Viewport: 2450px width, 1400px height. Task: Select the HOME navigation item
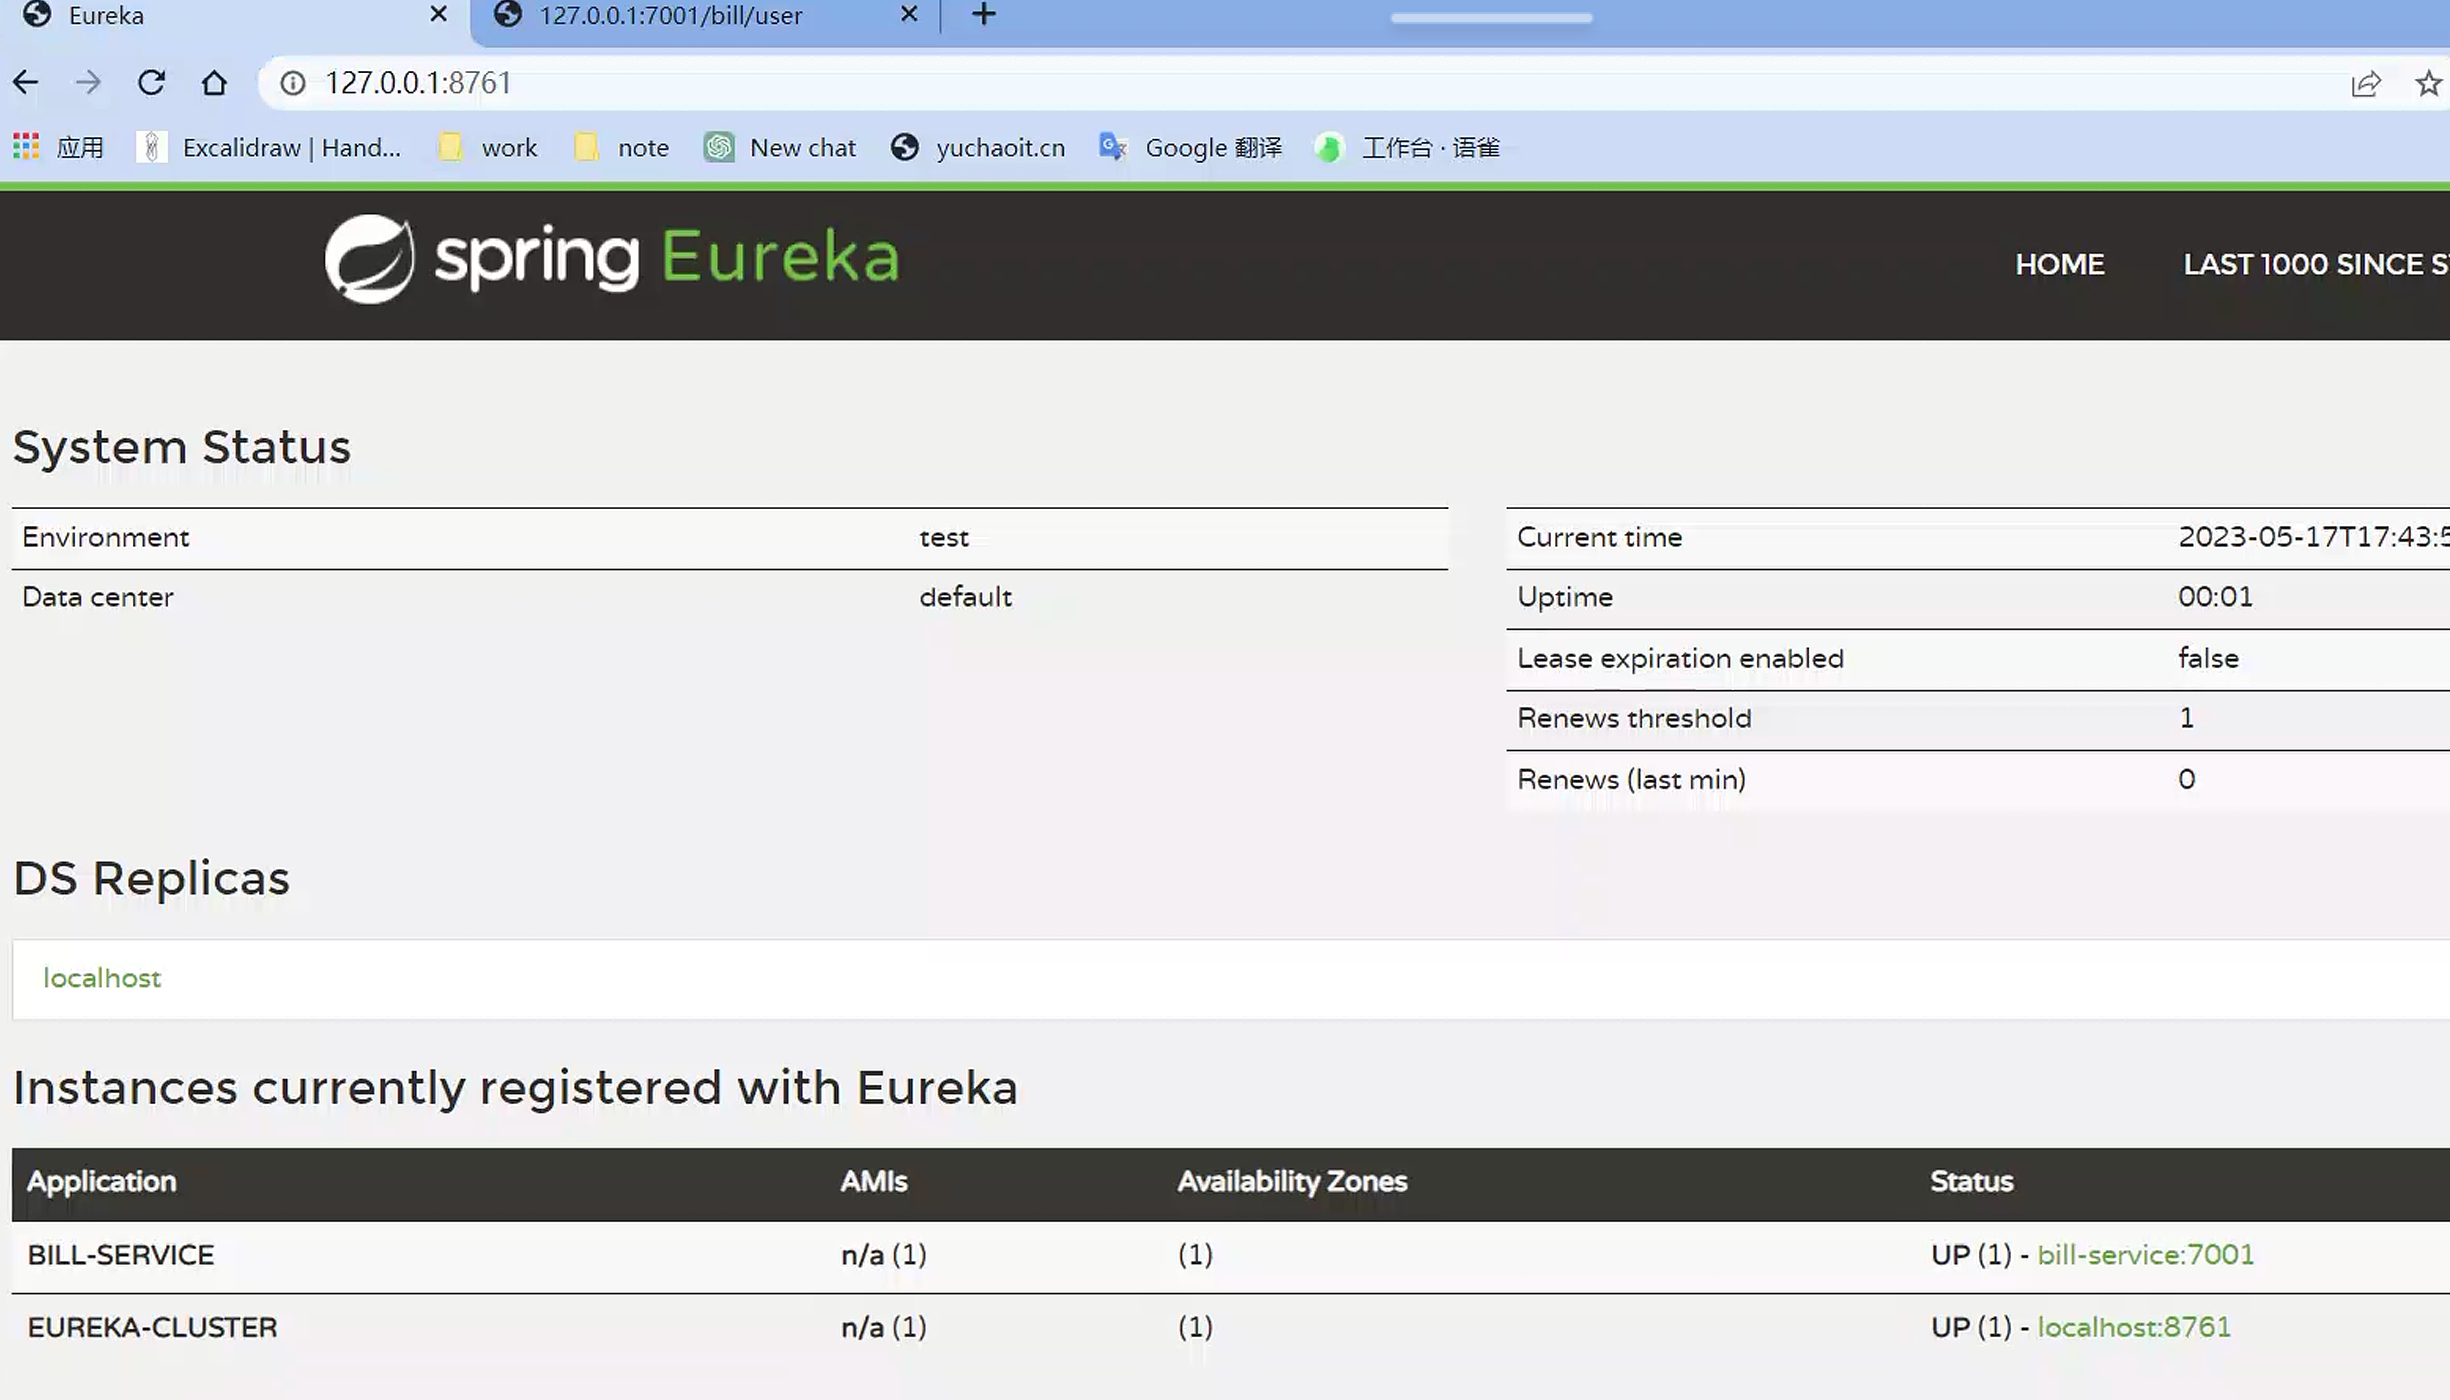click(x=2059, y=264)
